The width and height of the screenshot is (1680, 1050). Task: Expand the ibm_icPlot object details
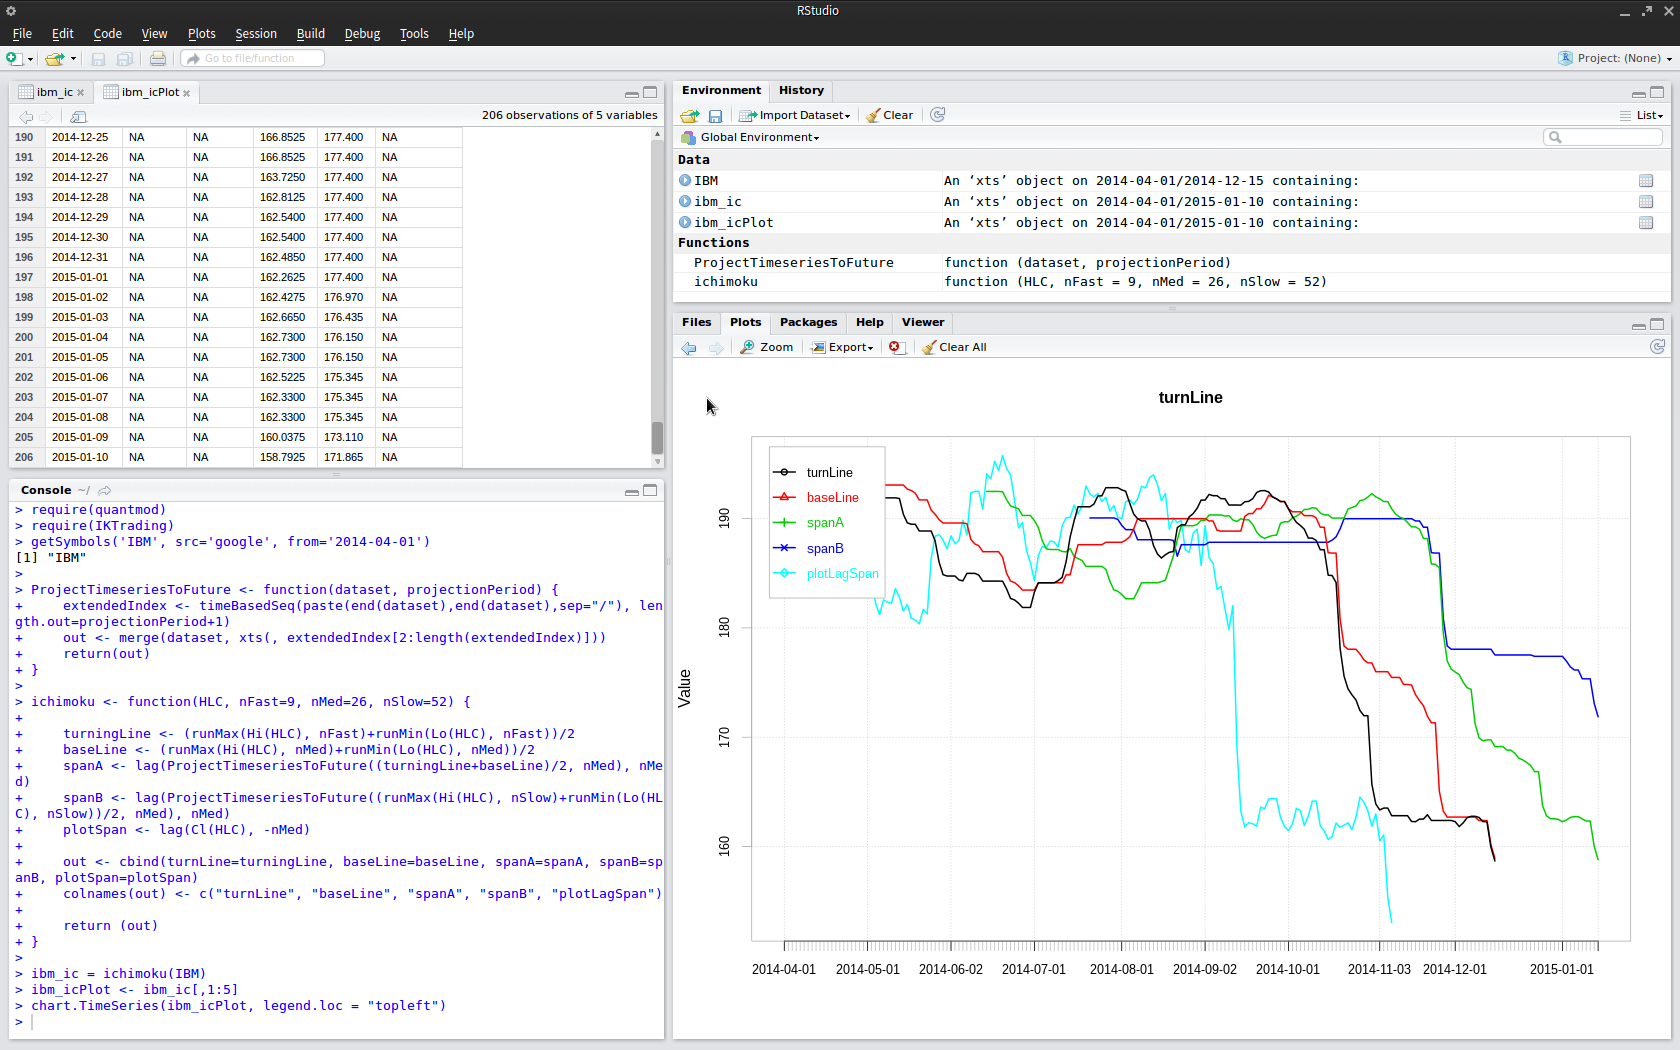[x=685, y=223]
